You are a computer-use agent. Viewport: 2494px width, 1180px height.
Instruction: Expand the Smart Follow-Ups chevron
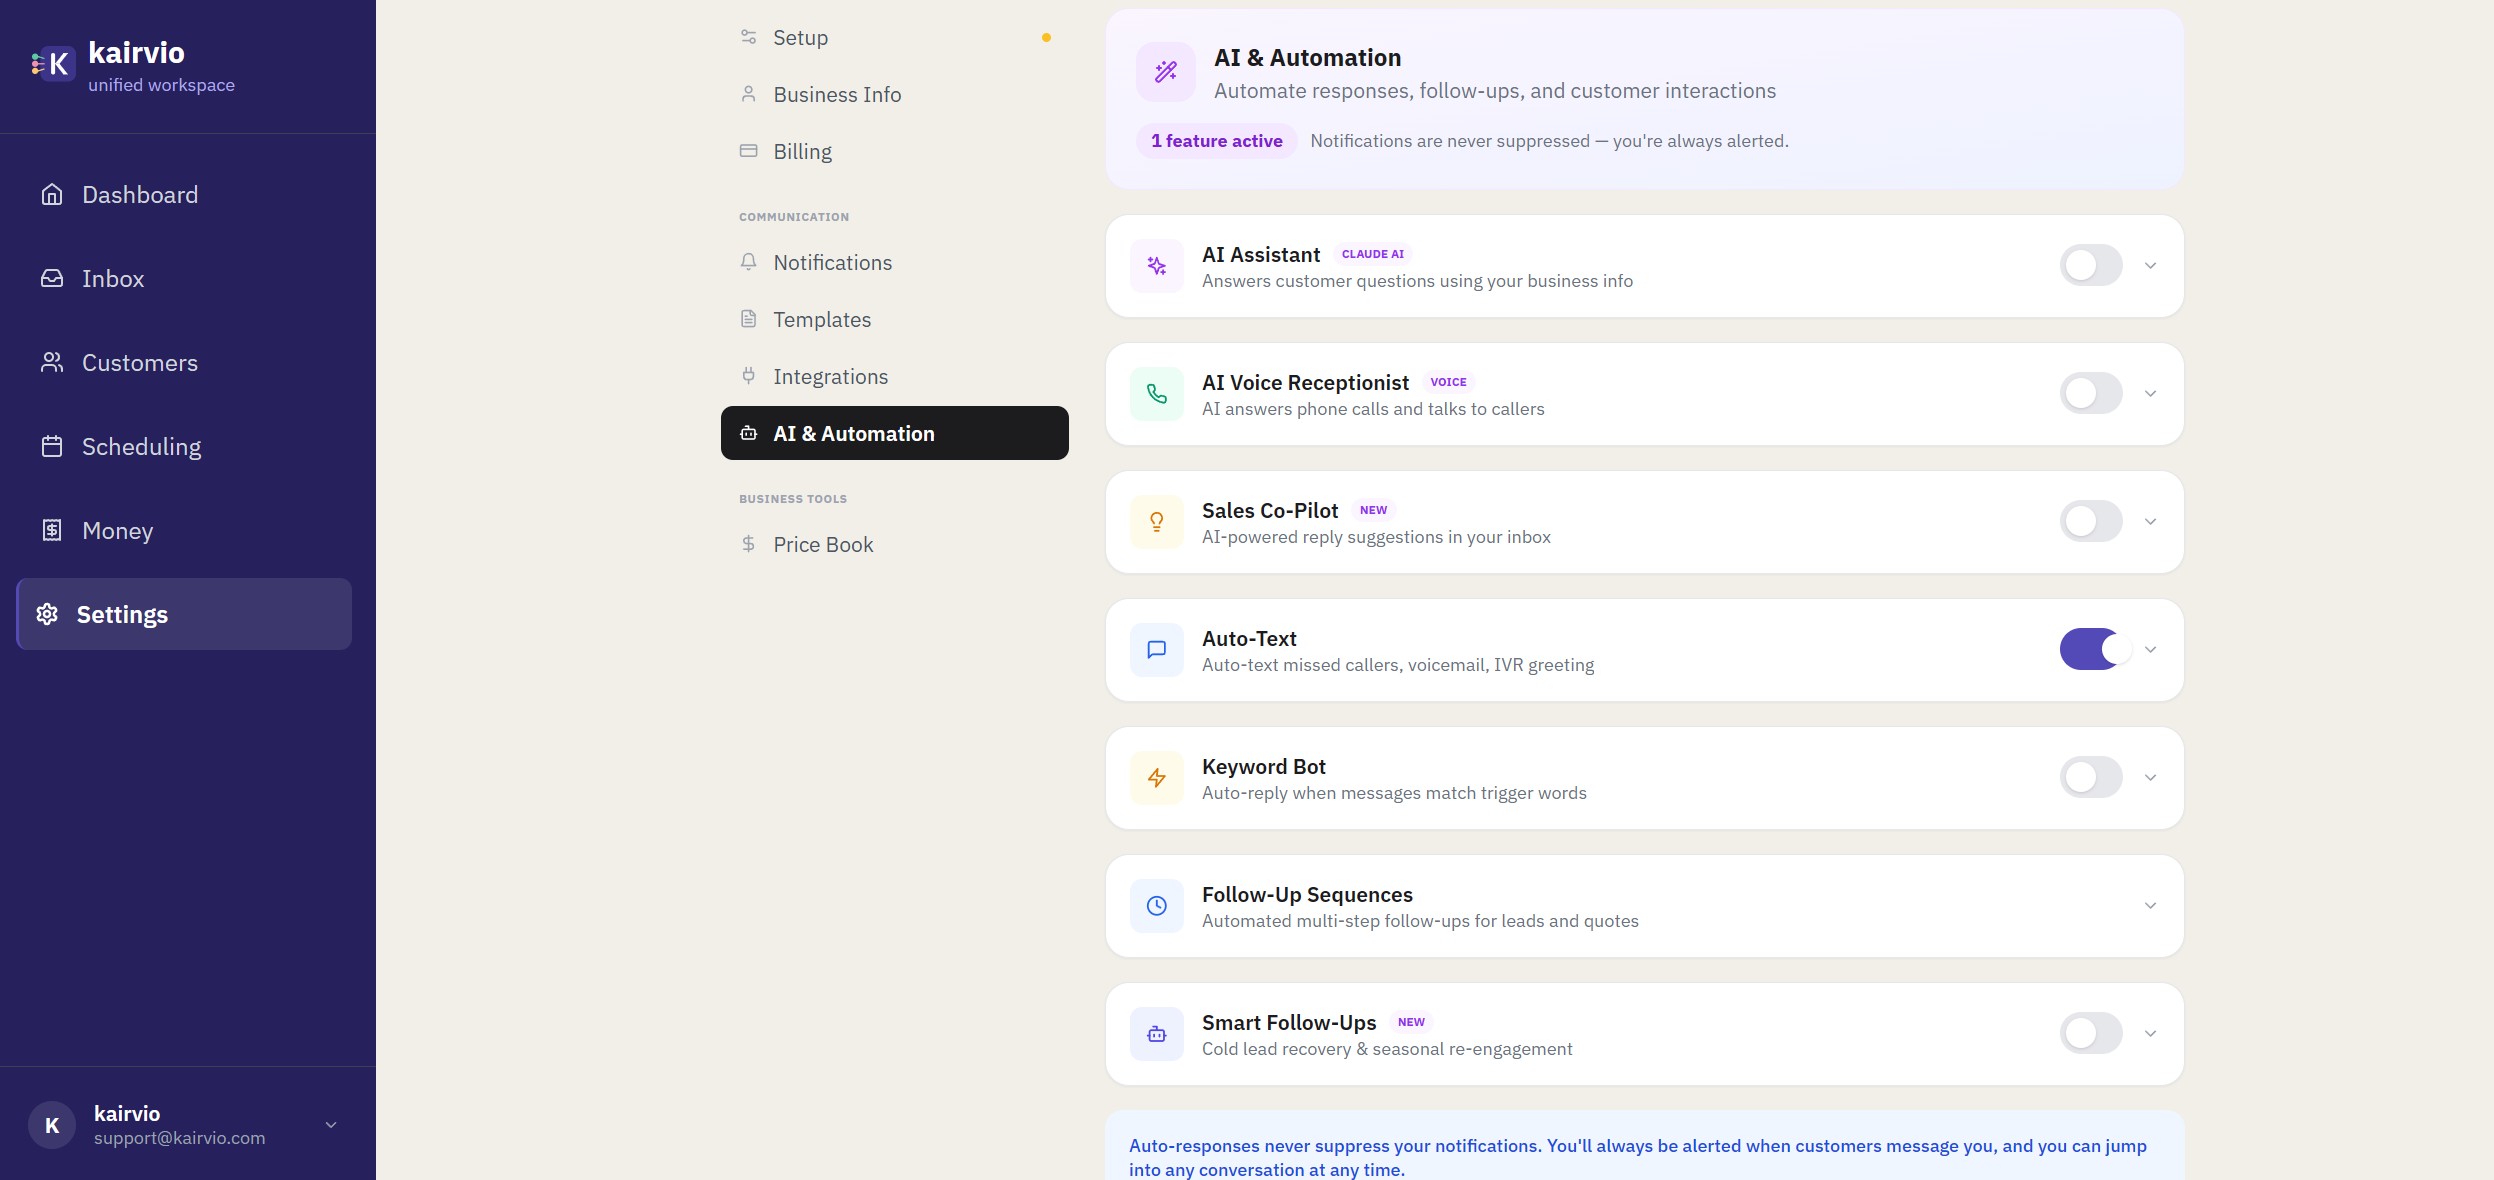tap(2150, 1034)
